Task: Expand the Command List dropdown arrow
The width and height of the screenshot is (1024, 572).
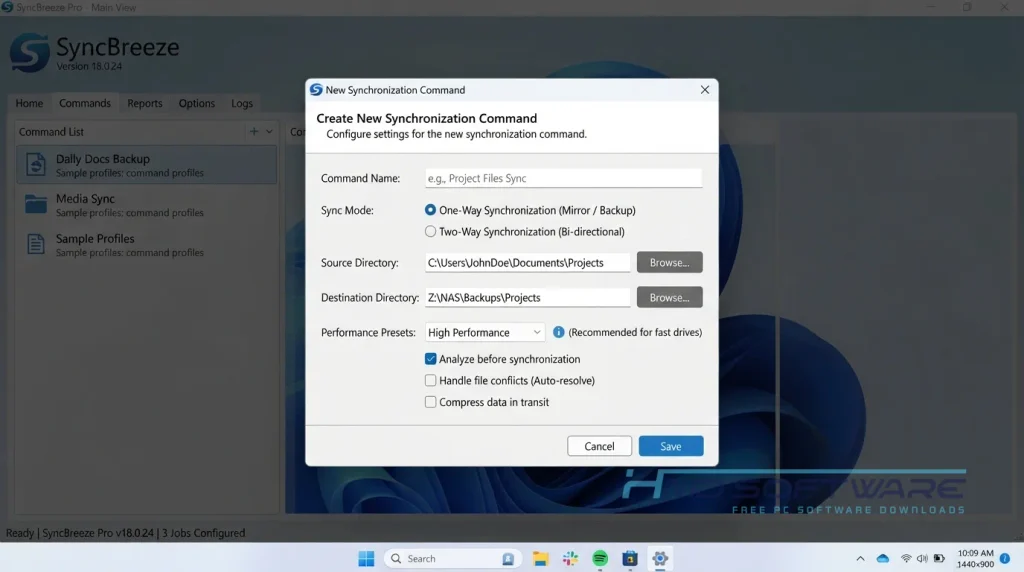Action: tap(269, 131)
